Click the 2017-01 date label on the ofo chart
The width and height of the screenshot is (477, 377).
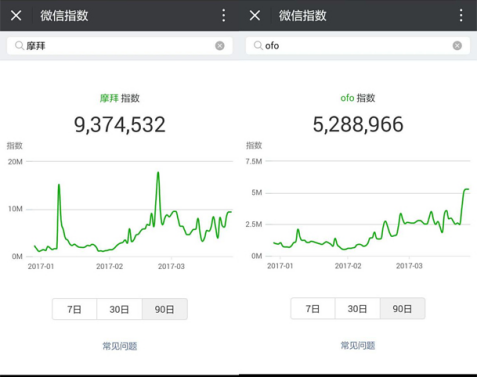280,266
